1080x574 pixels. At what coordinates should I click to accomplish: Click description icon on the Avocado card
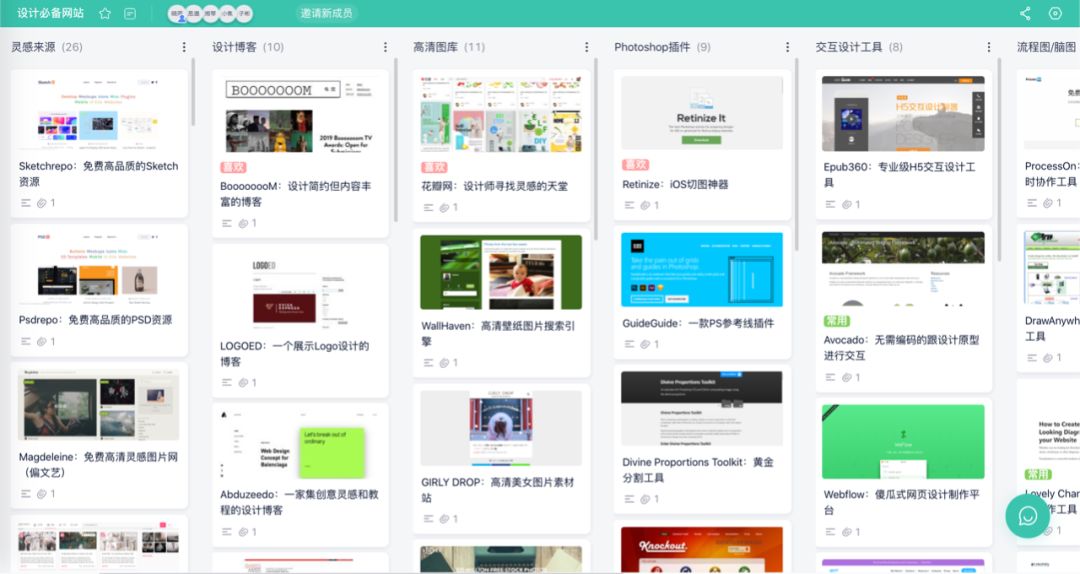pyautogui.click(x=830, y=377)
